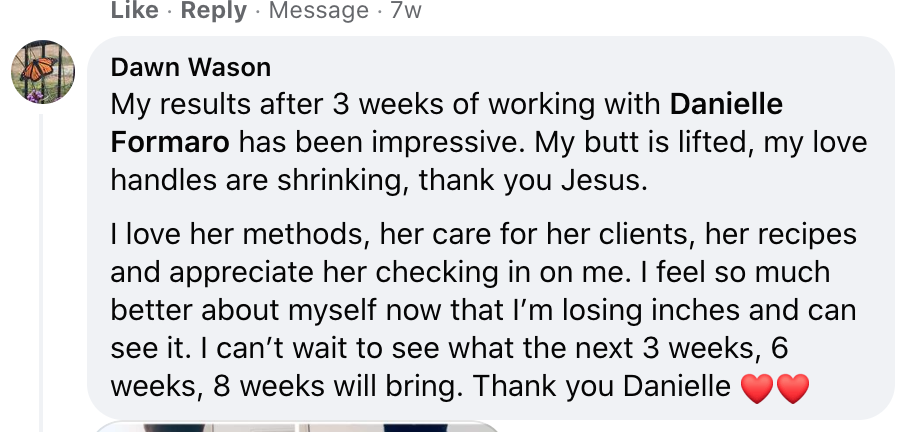Open the left attached photo thumbnail
Screen dimensions: 917x432
197,427
